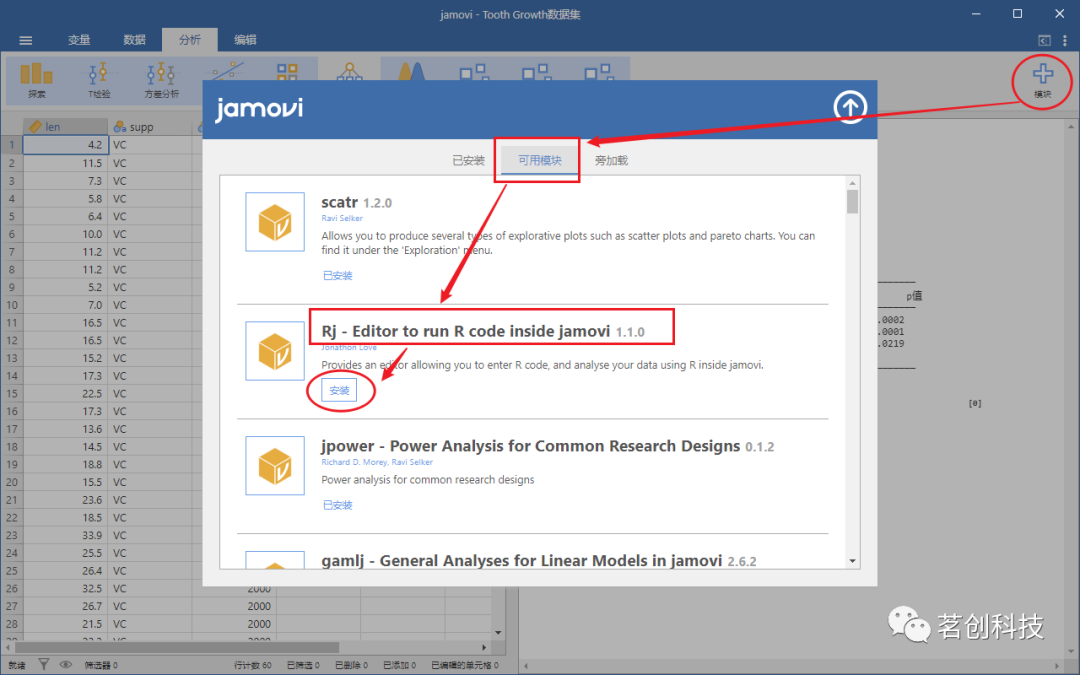This screenshot has width=1080, height=675.
Task: Toggle the sidebar panel icon near top right
Action: (x=1042, y=40)
